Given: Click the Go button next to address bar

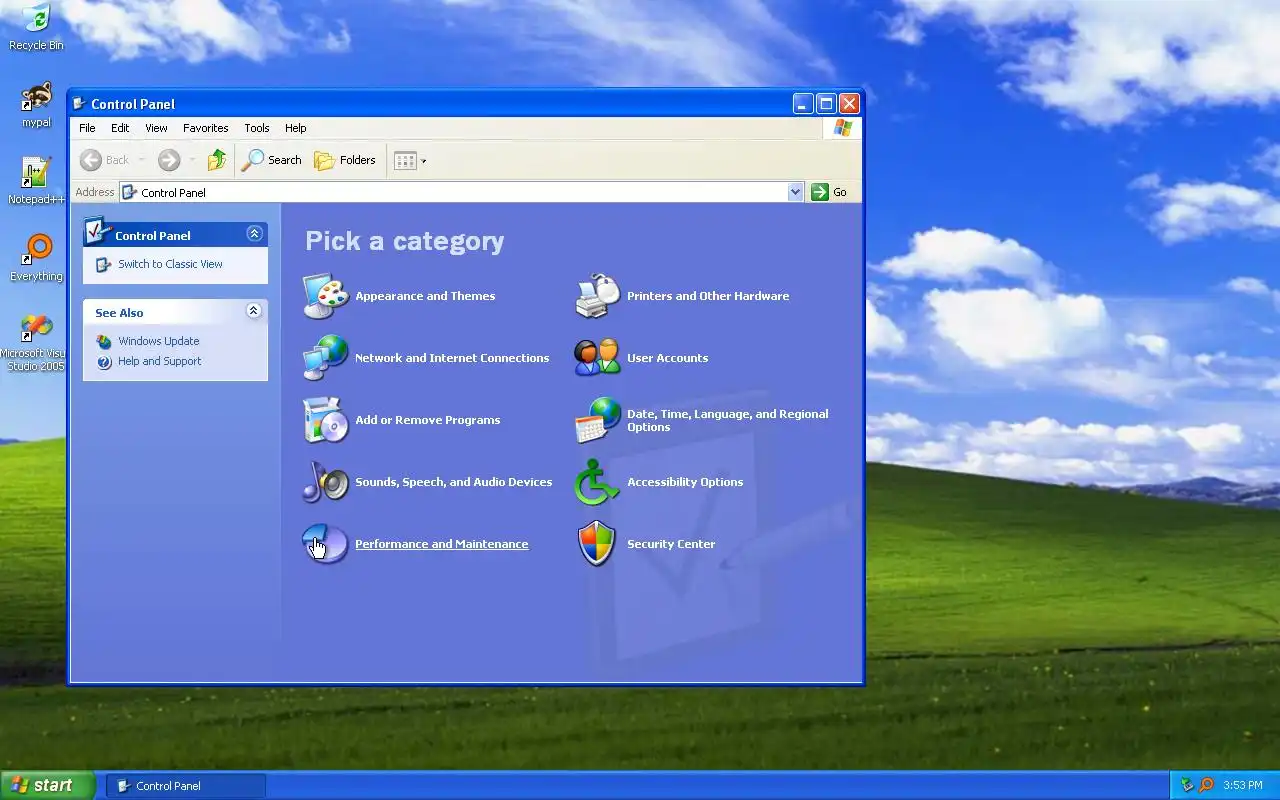Looking at the screenshot, I should [830, 192].
